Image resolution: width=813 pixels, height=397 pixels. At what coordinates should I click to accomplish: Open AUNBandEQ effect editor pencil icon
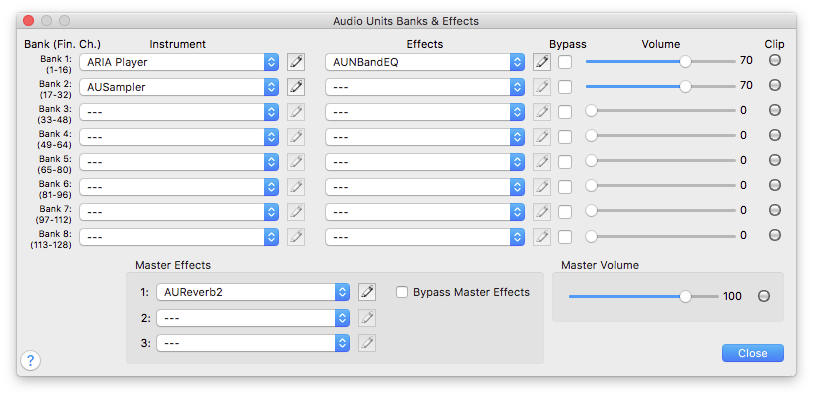(542, 62)
